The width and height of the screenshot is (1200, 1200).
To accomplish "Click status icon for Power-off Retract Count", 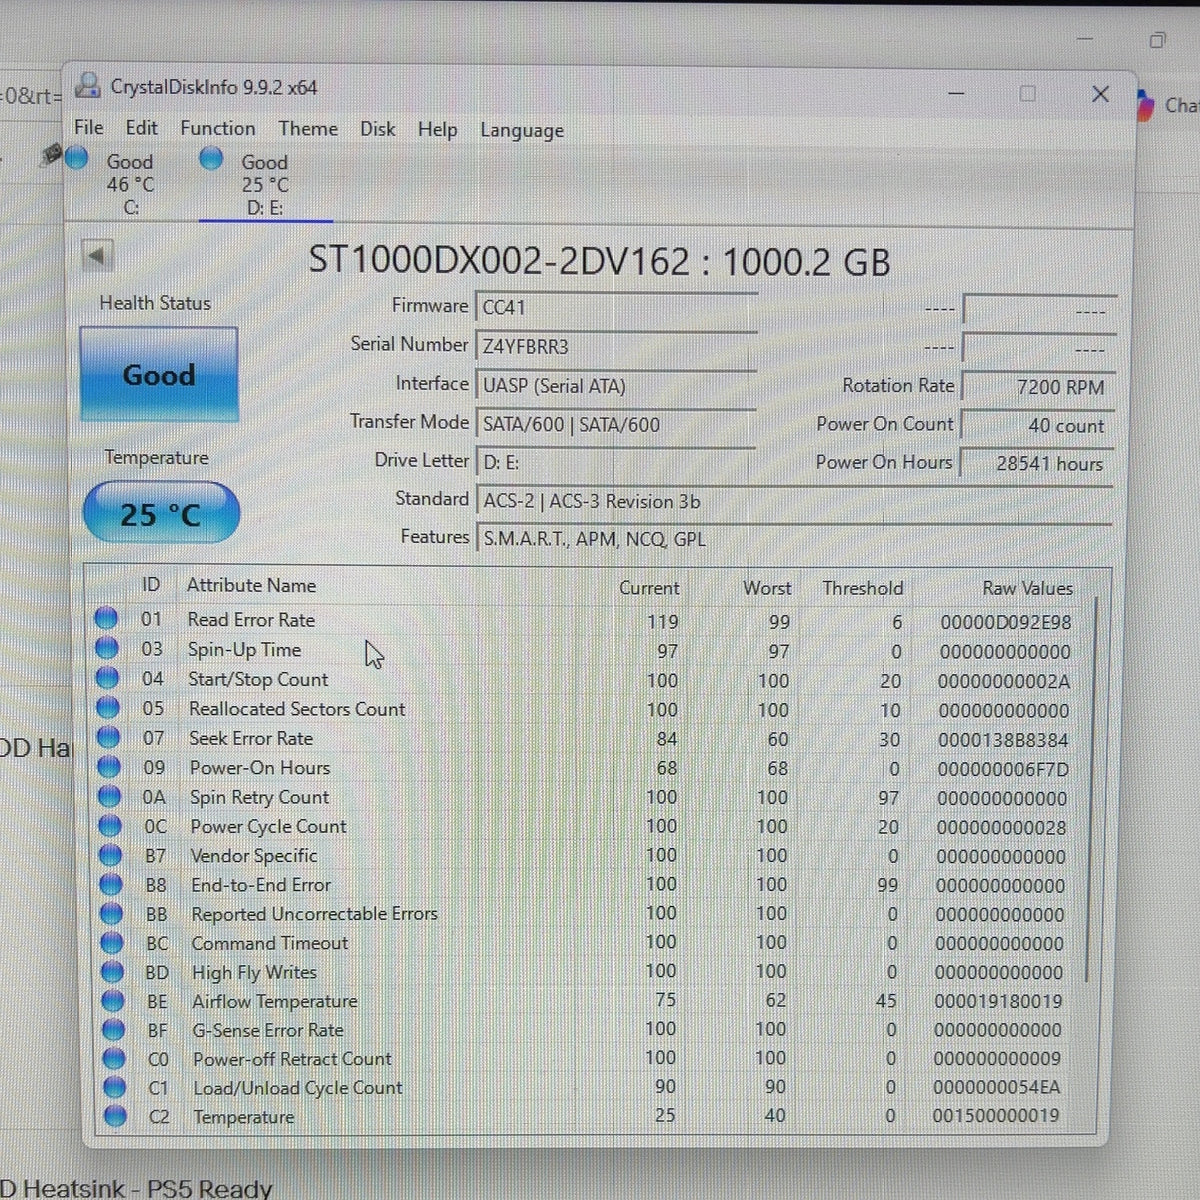I will (114, 1058).
